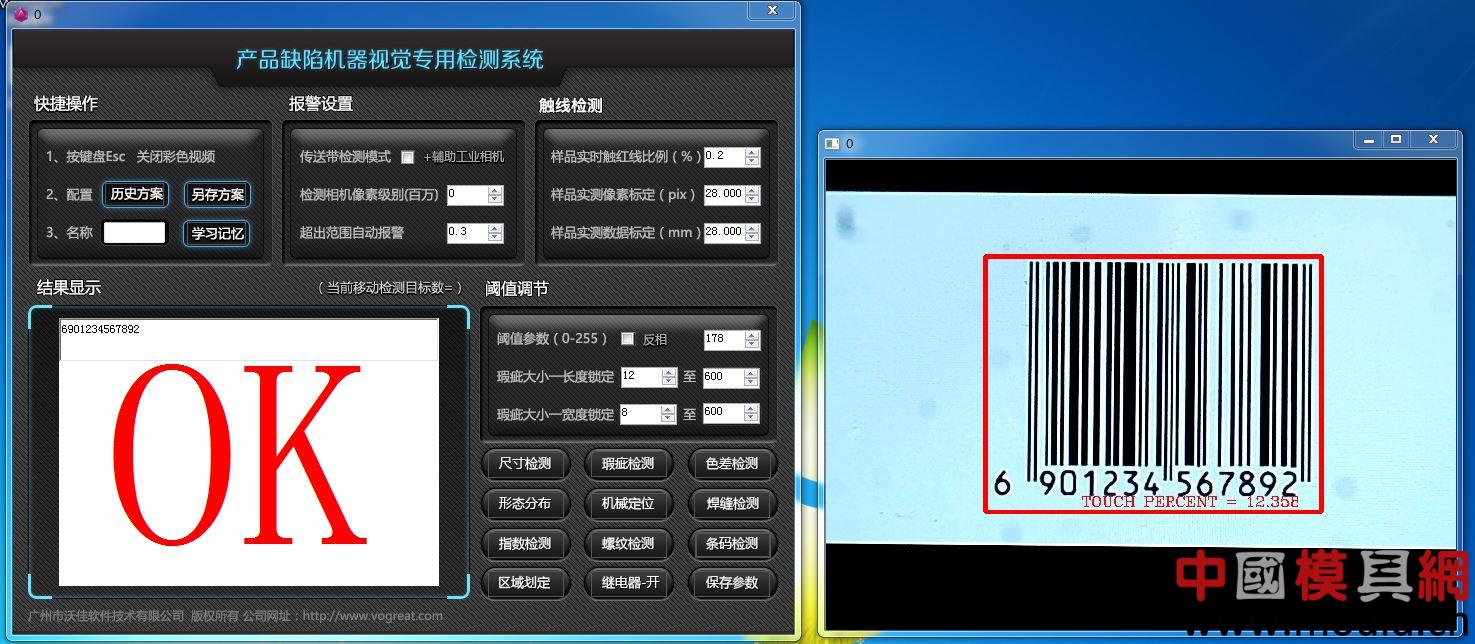1475x644 pixels.
Task: Click the 当前移动检测目标数 label
Action: click(x=391, y=288)
